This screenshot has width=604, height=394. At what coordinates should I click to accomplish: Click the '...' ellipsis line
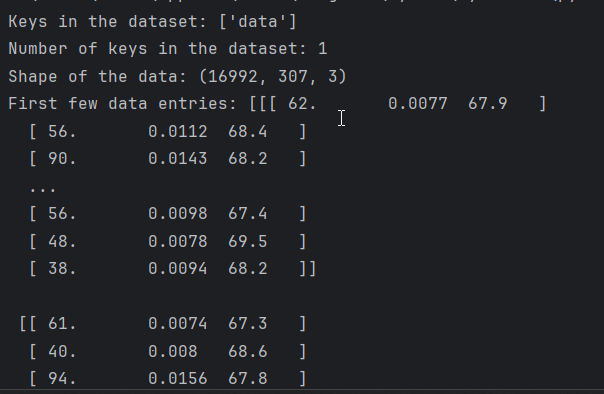click(43, 189)
